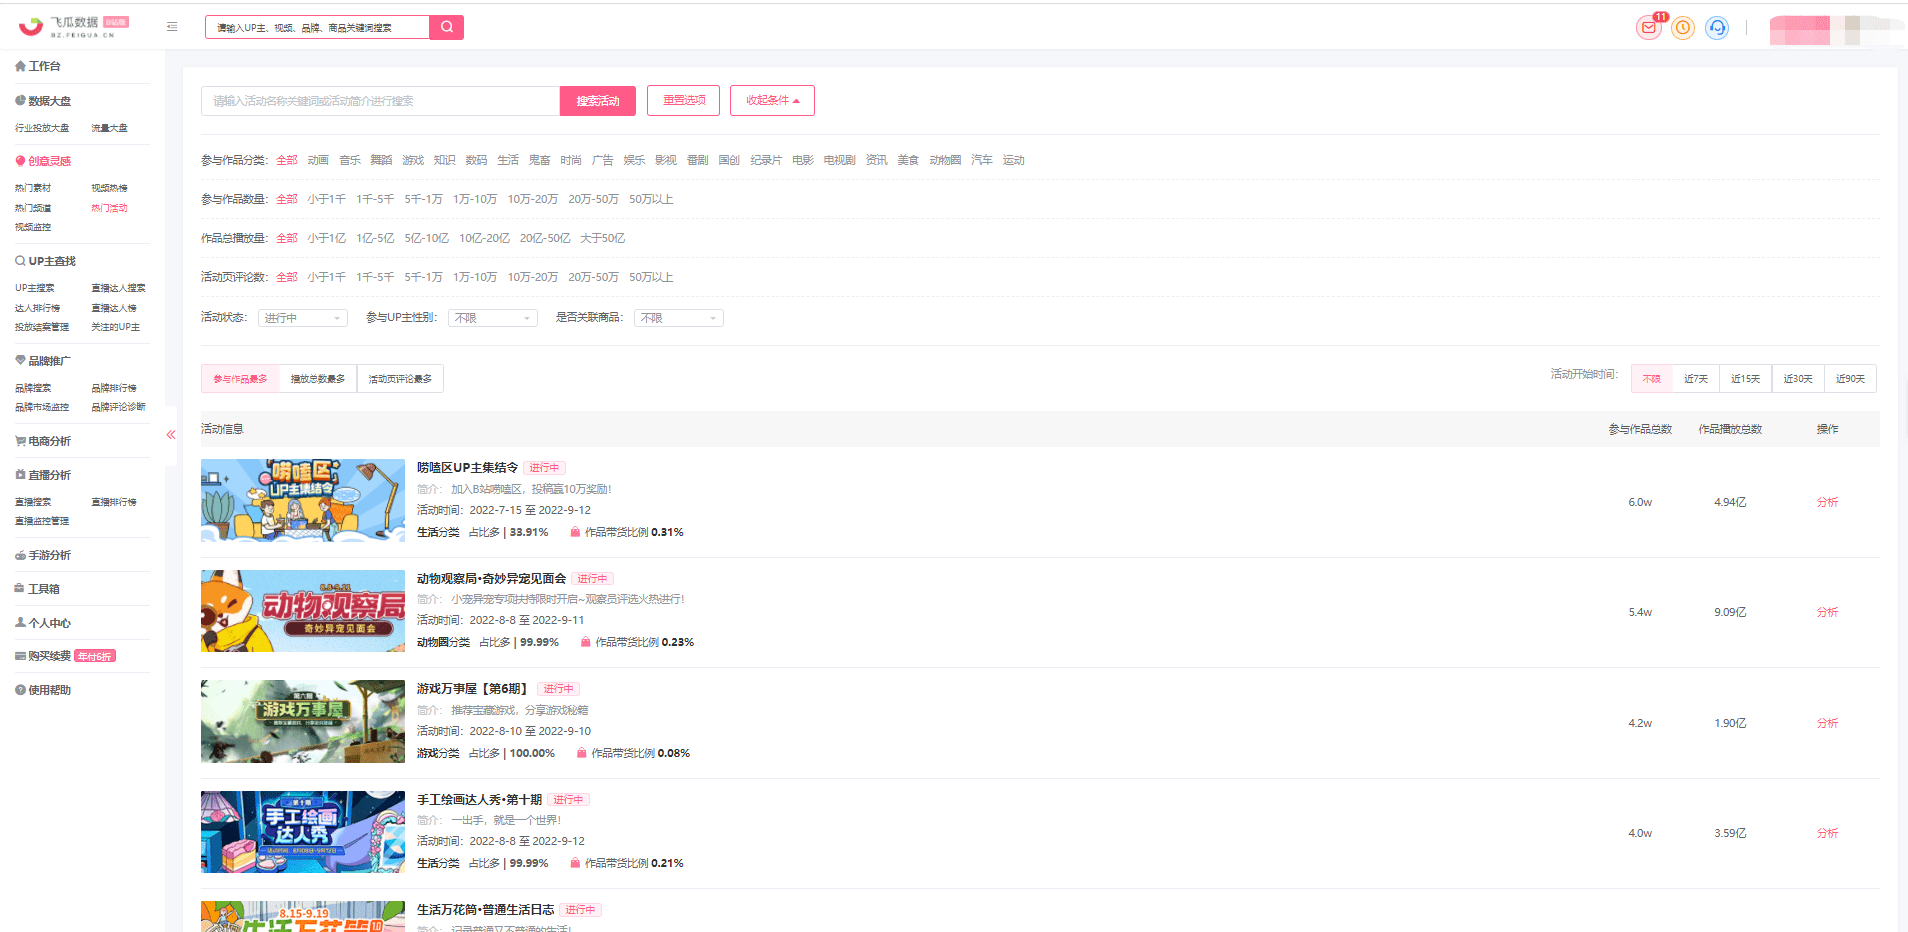
Task: Filter 活动页评论数 by 50万以上
Action: tap(651, 277)
